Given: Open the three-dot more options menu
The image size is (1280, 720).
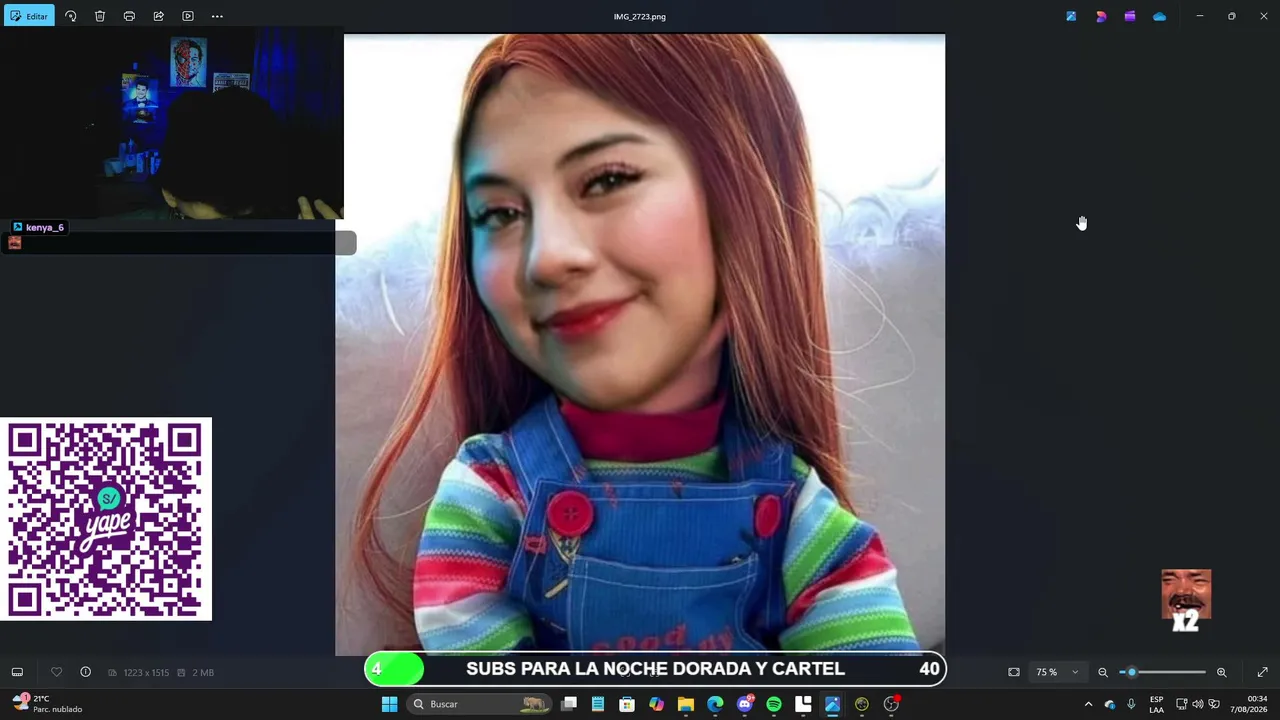Looking at the screenshot, I should coord(217,16).
